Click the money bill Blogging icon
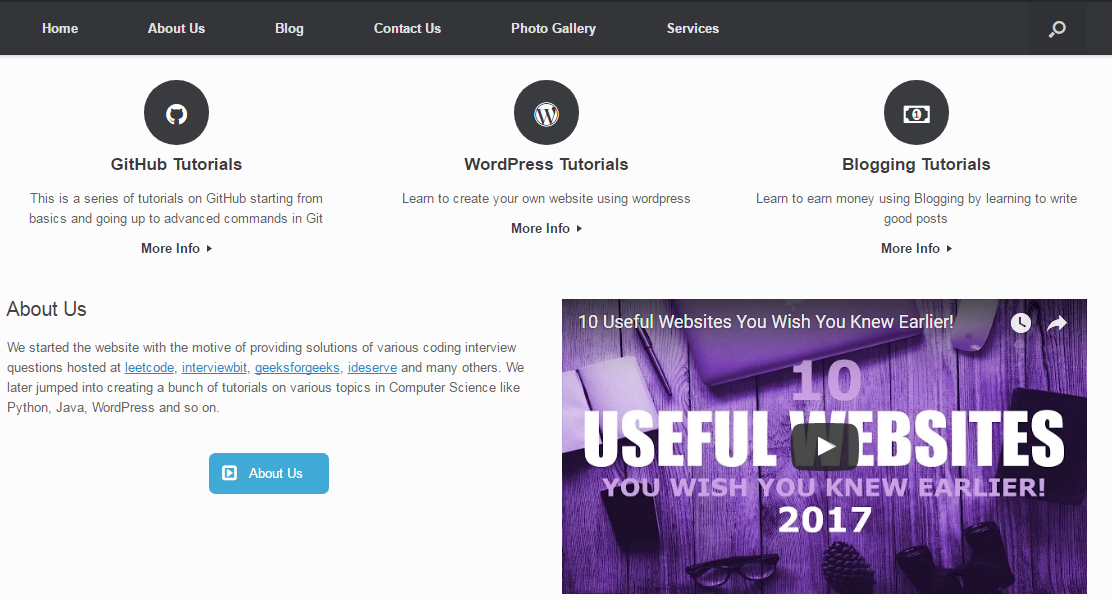Viewport: 1112px width, 600px height. click(x=916, y=113)
